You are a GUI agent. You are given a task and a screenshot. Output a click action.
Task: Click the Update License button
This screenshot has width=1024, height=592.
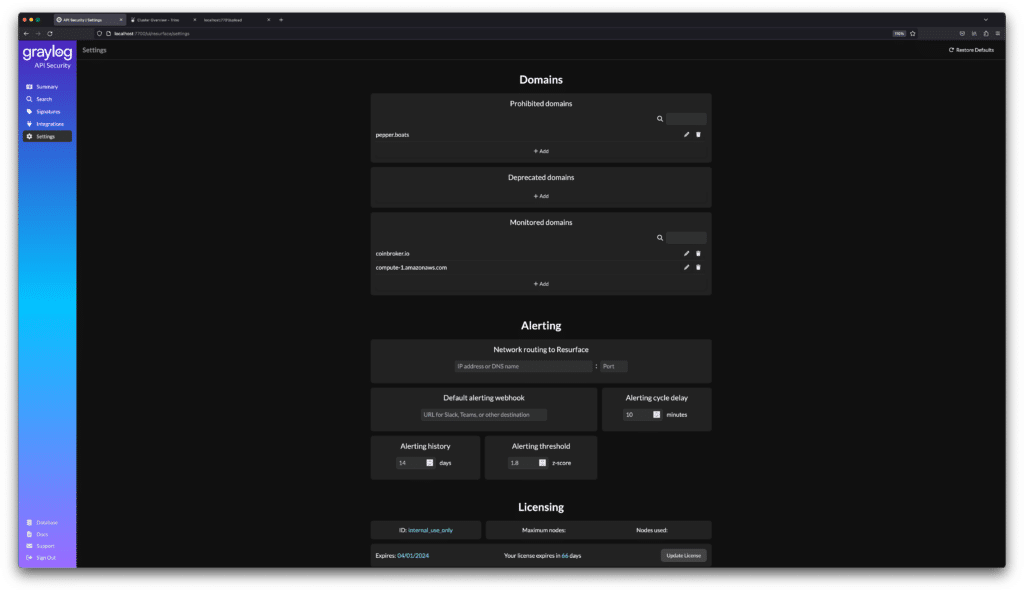(x=684, y=555)
